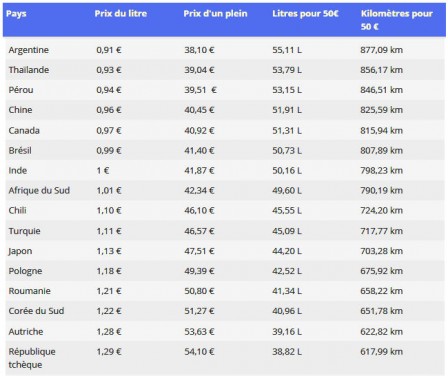
Task: Click the Pays column header
Action: [16, 14]
